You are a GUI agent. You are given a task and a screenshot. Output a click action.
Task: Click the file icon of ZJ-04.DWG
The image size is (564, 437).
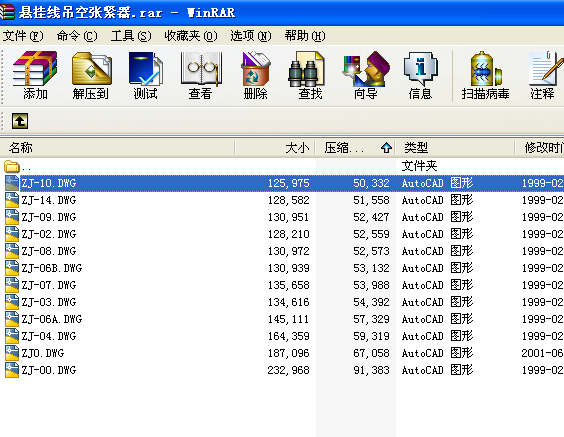click(x=12, y=336)
